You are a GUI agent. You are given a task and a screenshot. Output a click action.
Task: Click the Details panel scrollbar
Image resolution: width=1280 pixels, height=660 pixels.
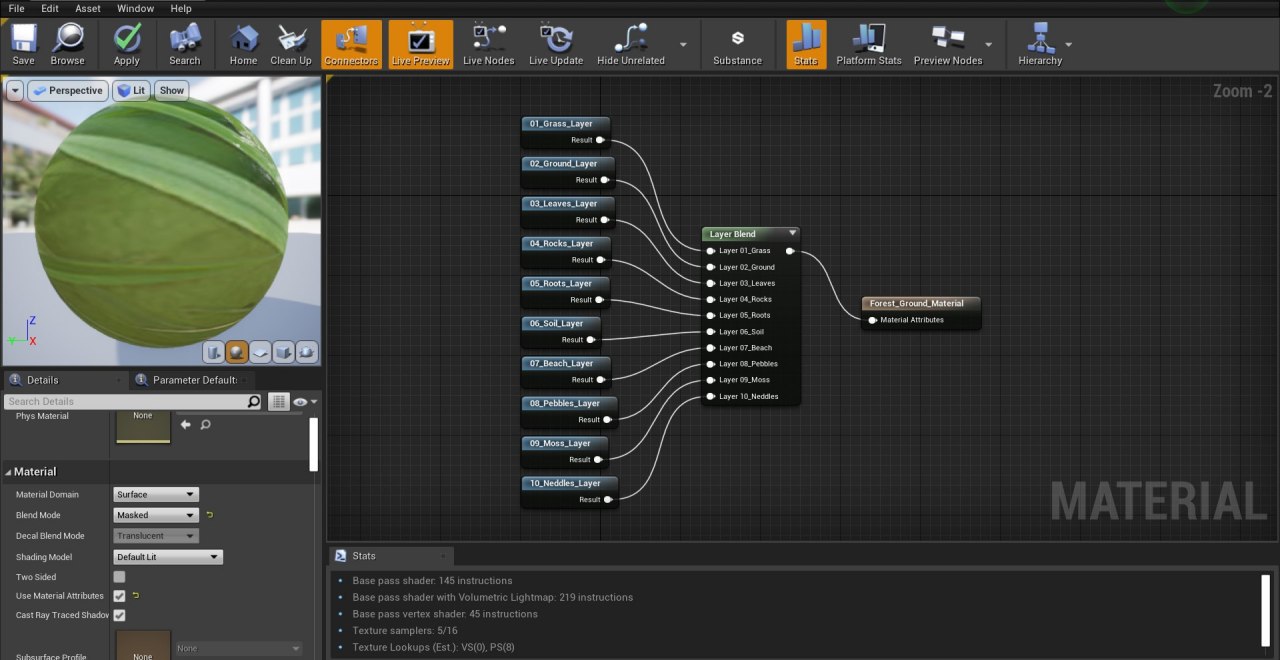pyautogui.click(x=313, y=444)
